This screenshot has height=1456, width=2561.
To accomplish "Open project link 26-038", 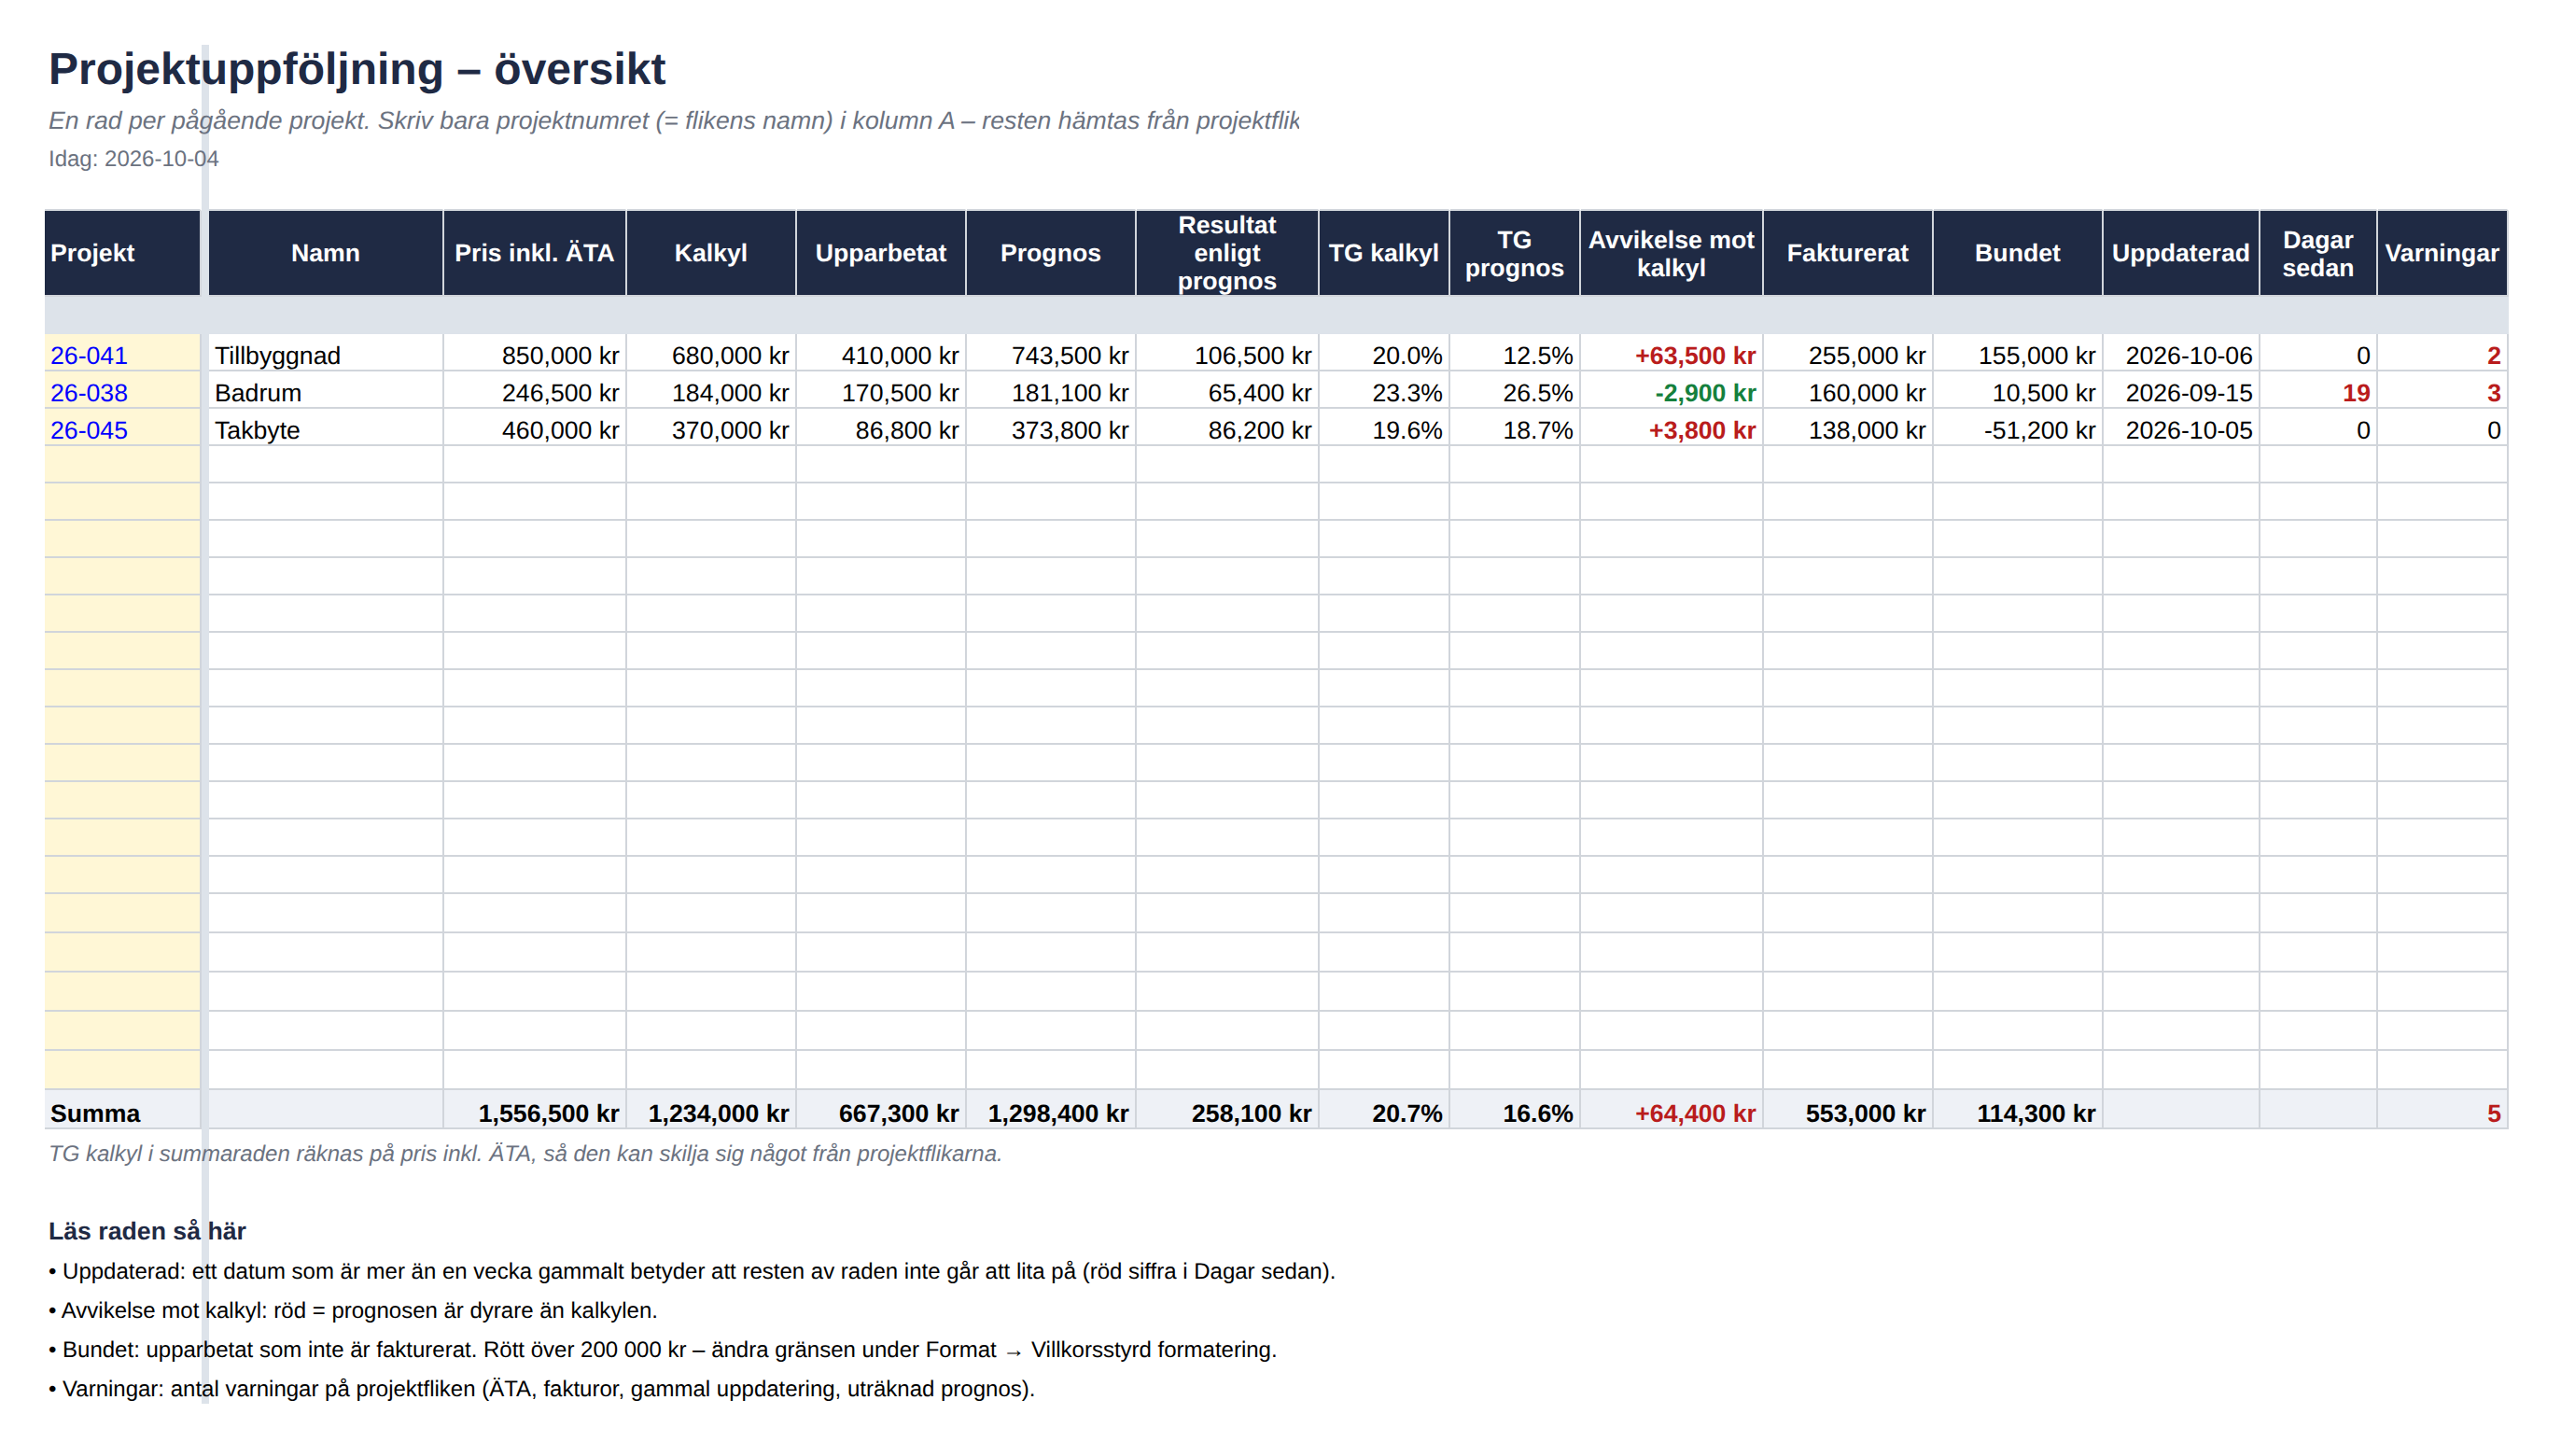I will click(89, 393).
